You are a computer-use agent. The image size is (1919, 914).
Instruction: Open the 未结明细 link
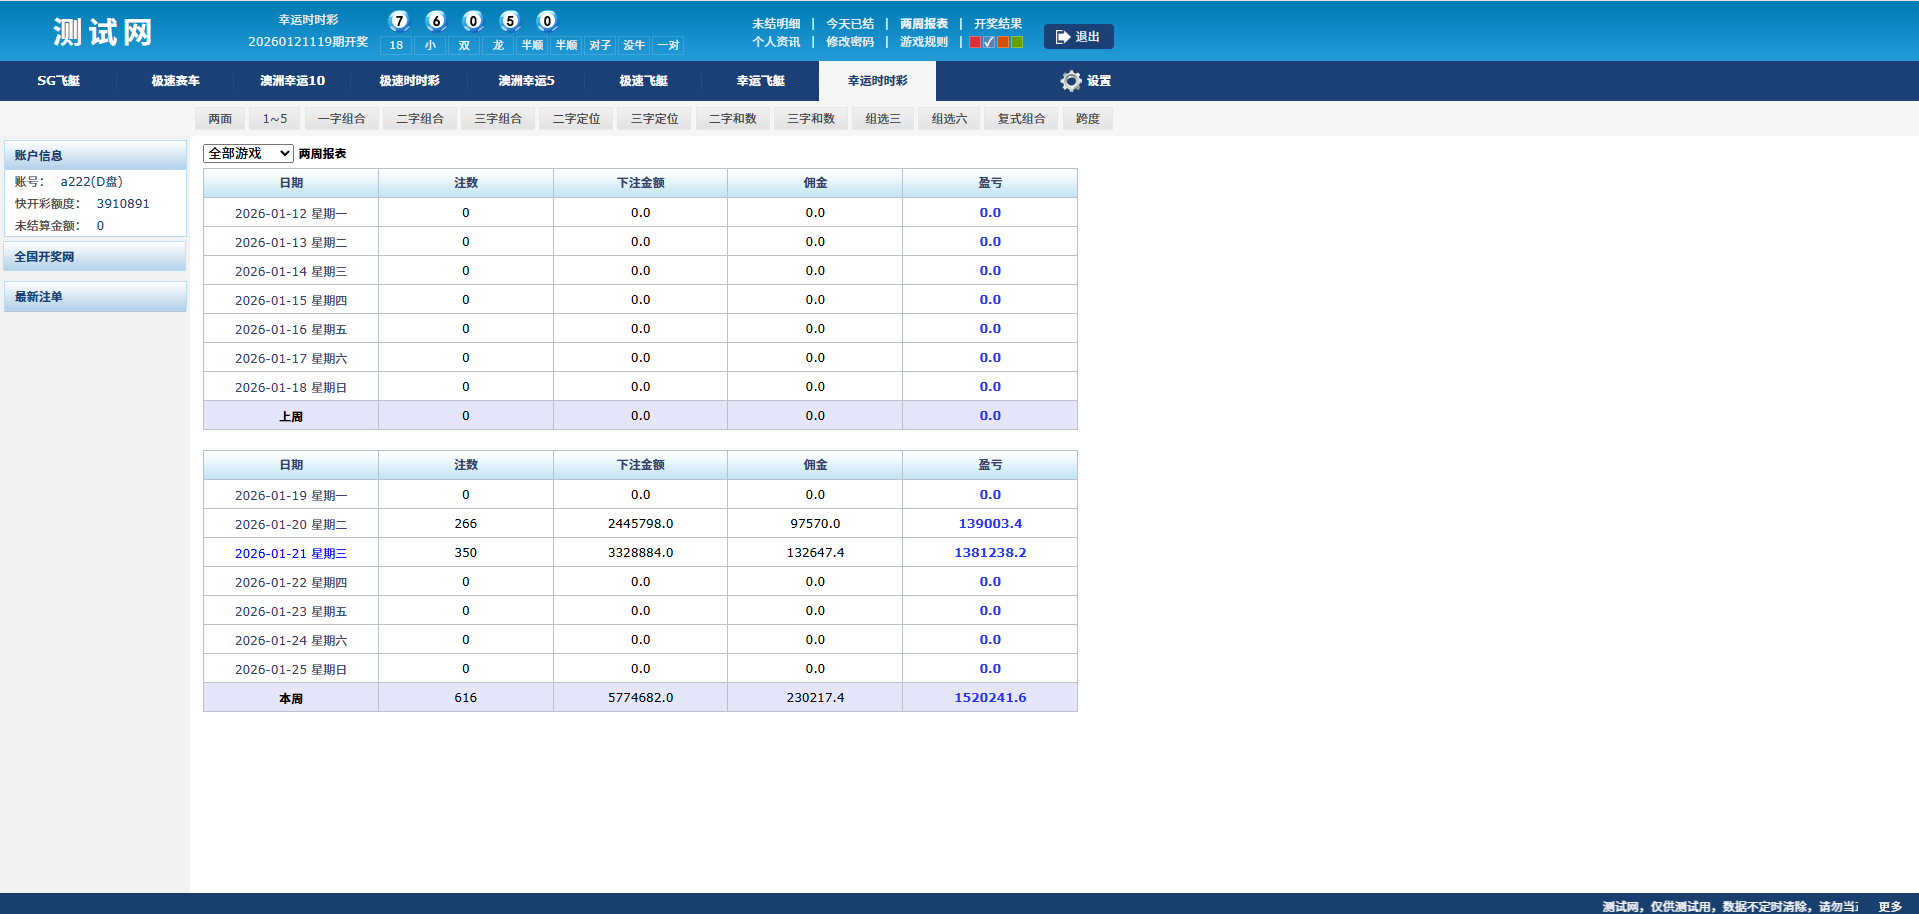(776, 24)
